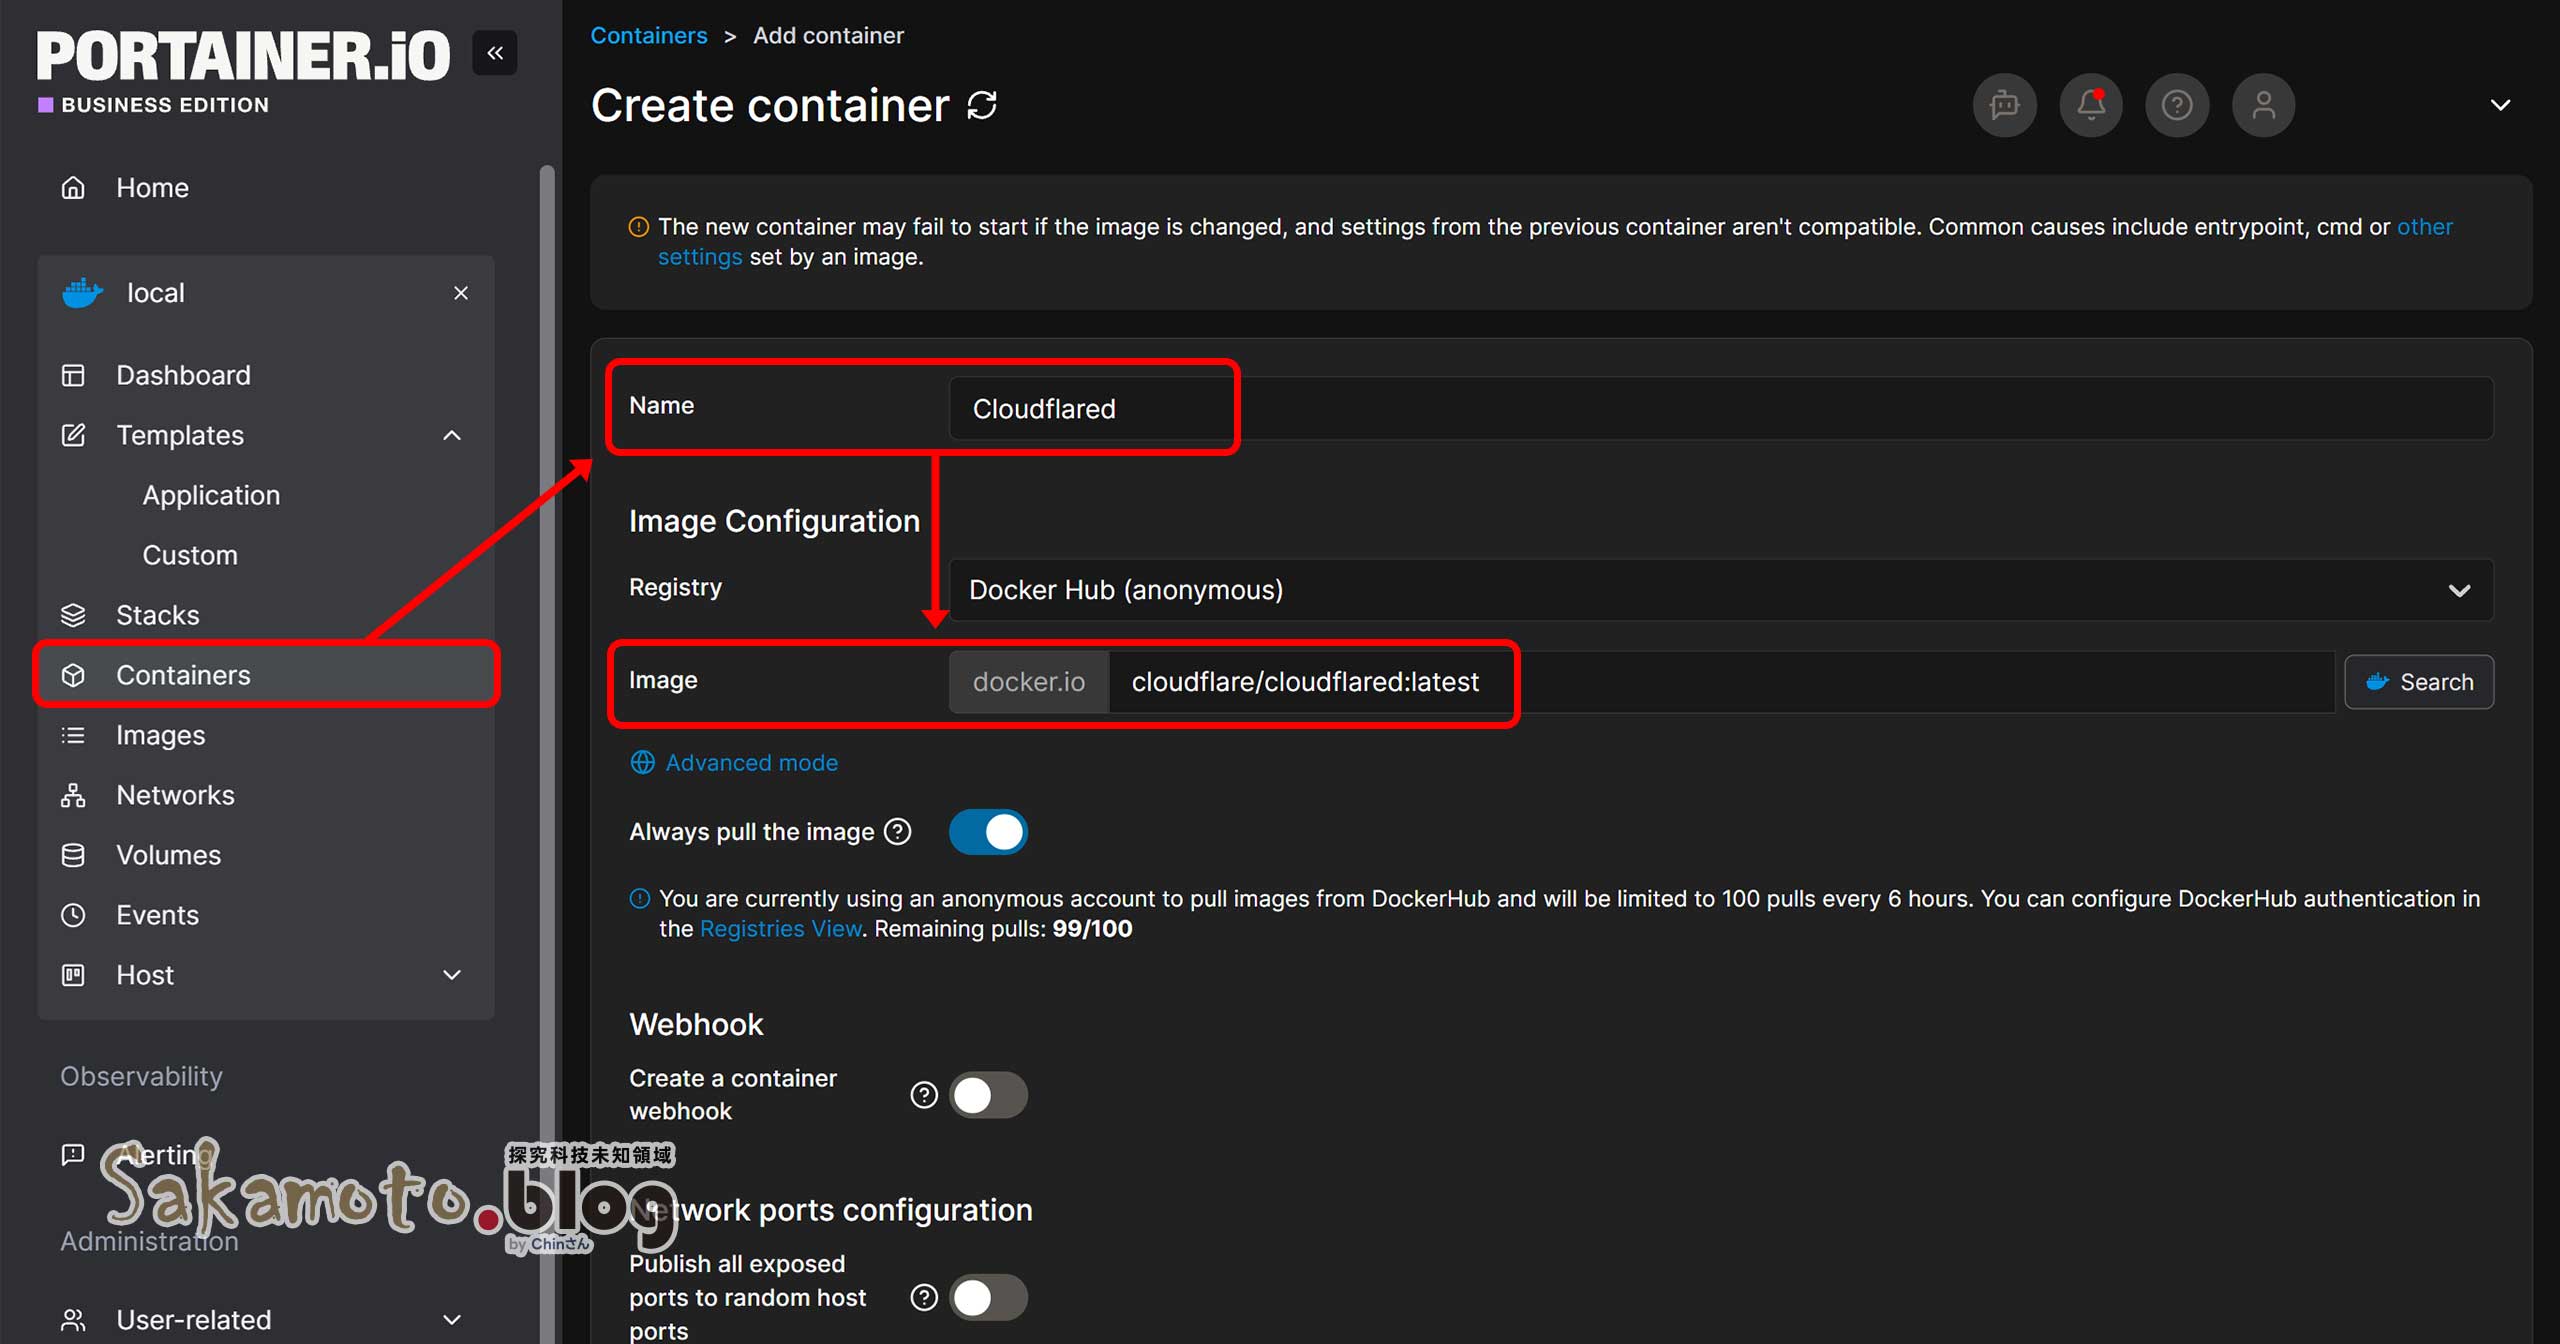
Task: Go to Images in the sidebar
Action: 160,735
